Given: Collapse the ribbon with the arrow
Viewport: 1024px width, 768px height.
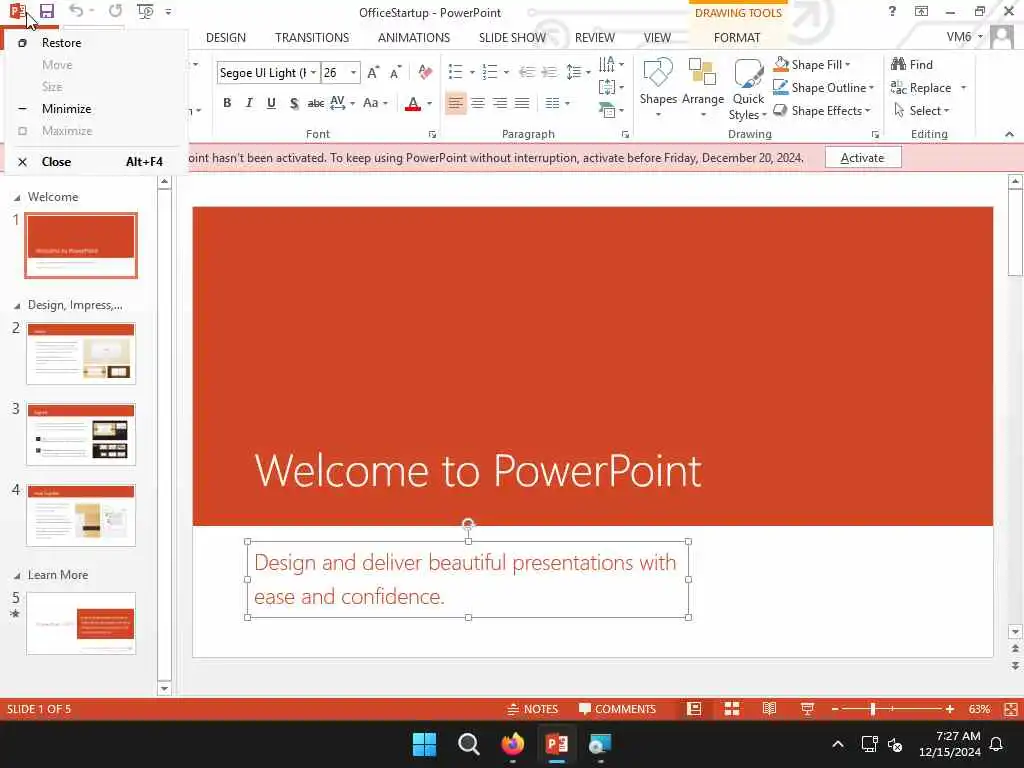Looking at the screenshot, I should click(x=1009, y=134).
